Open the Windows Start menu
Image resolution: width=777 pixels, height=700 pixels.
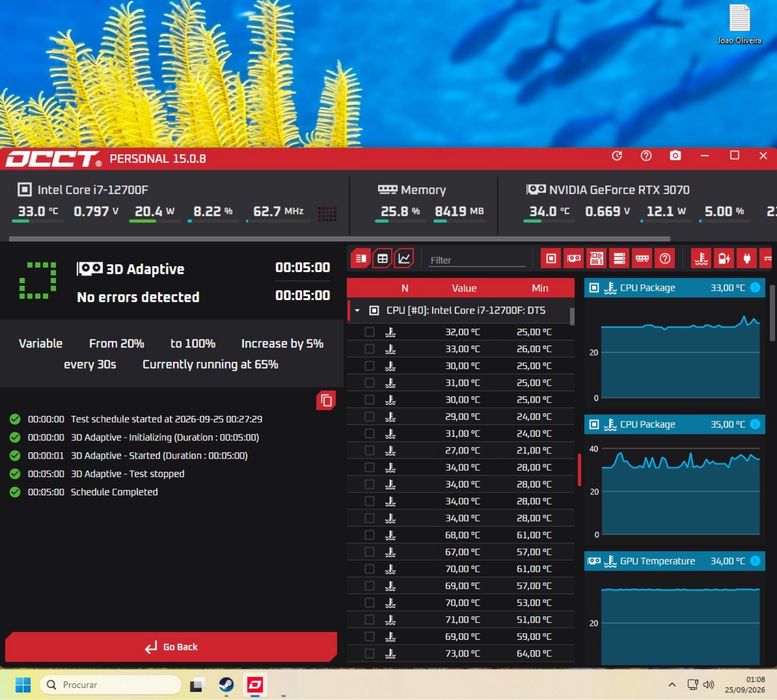(23, 685)
